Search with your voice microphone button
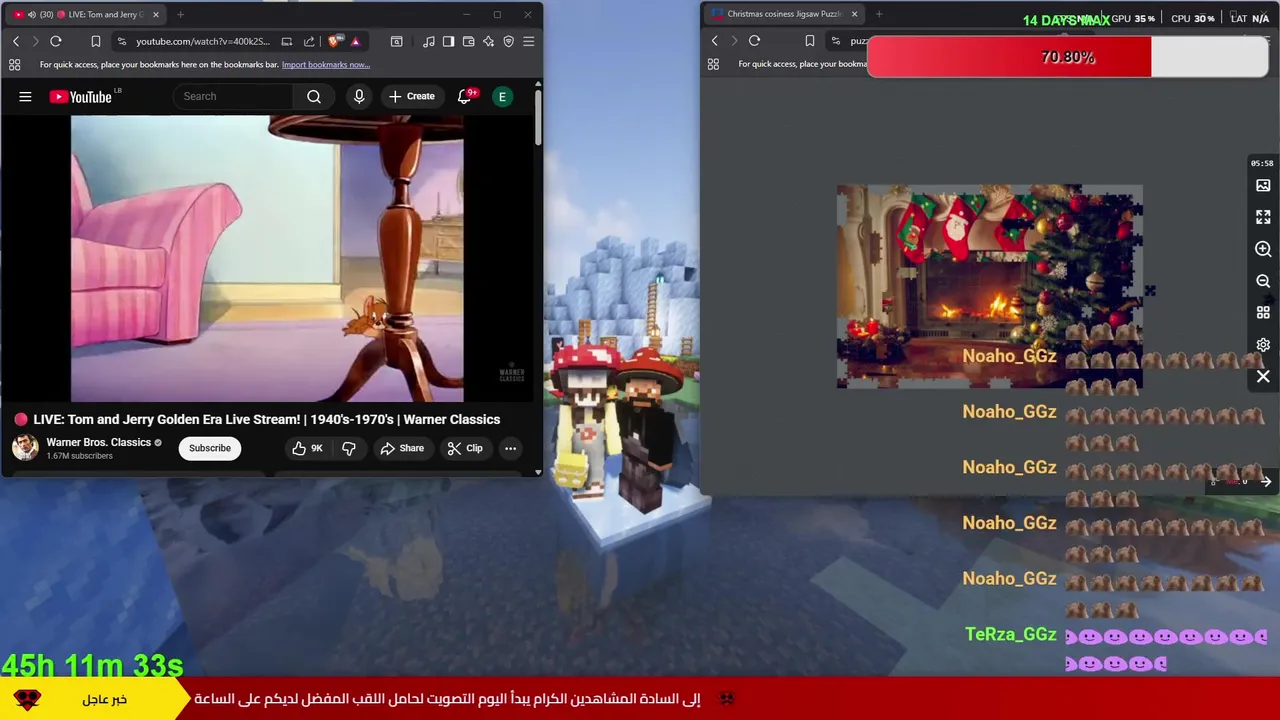The width and height of the screenshot is (1280, 720). 359,96
